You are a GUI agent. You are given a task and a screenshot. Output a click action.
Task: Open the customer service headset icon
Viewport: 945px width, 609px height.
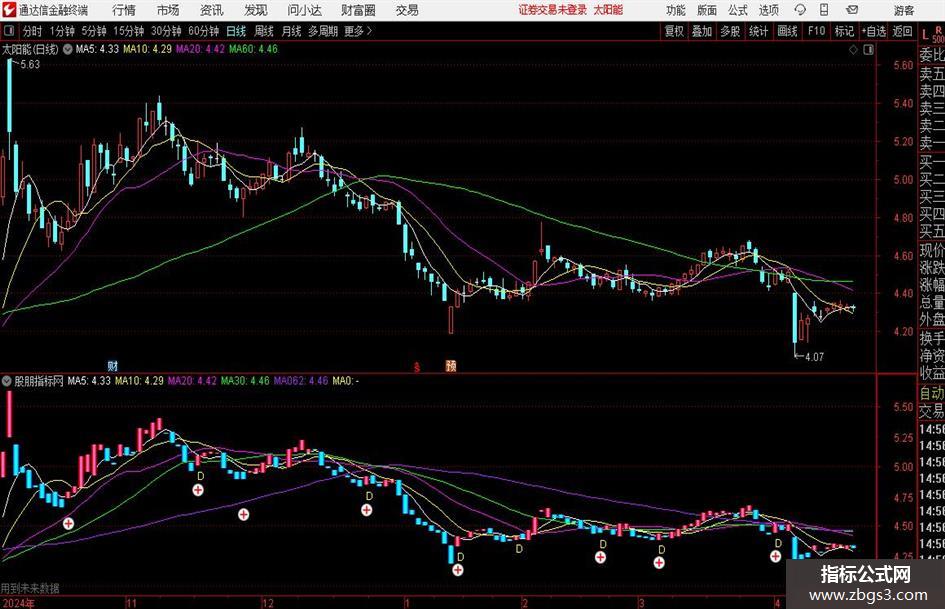[800, 10]
